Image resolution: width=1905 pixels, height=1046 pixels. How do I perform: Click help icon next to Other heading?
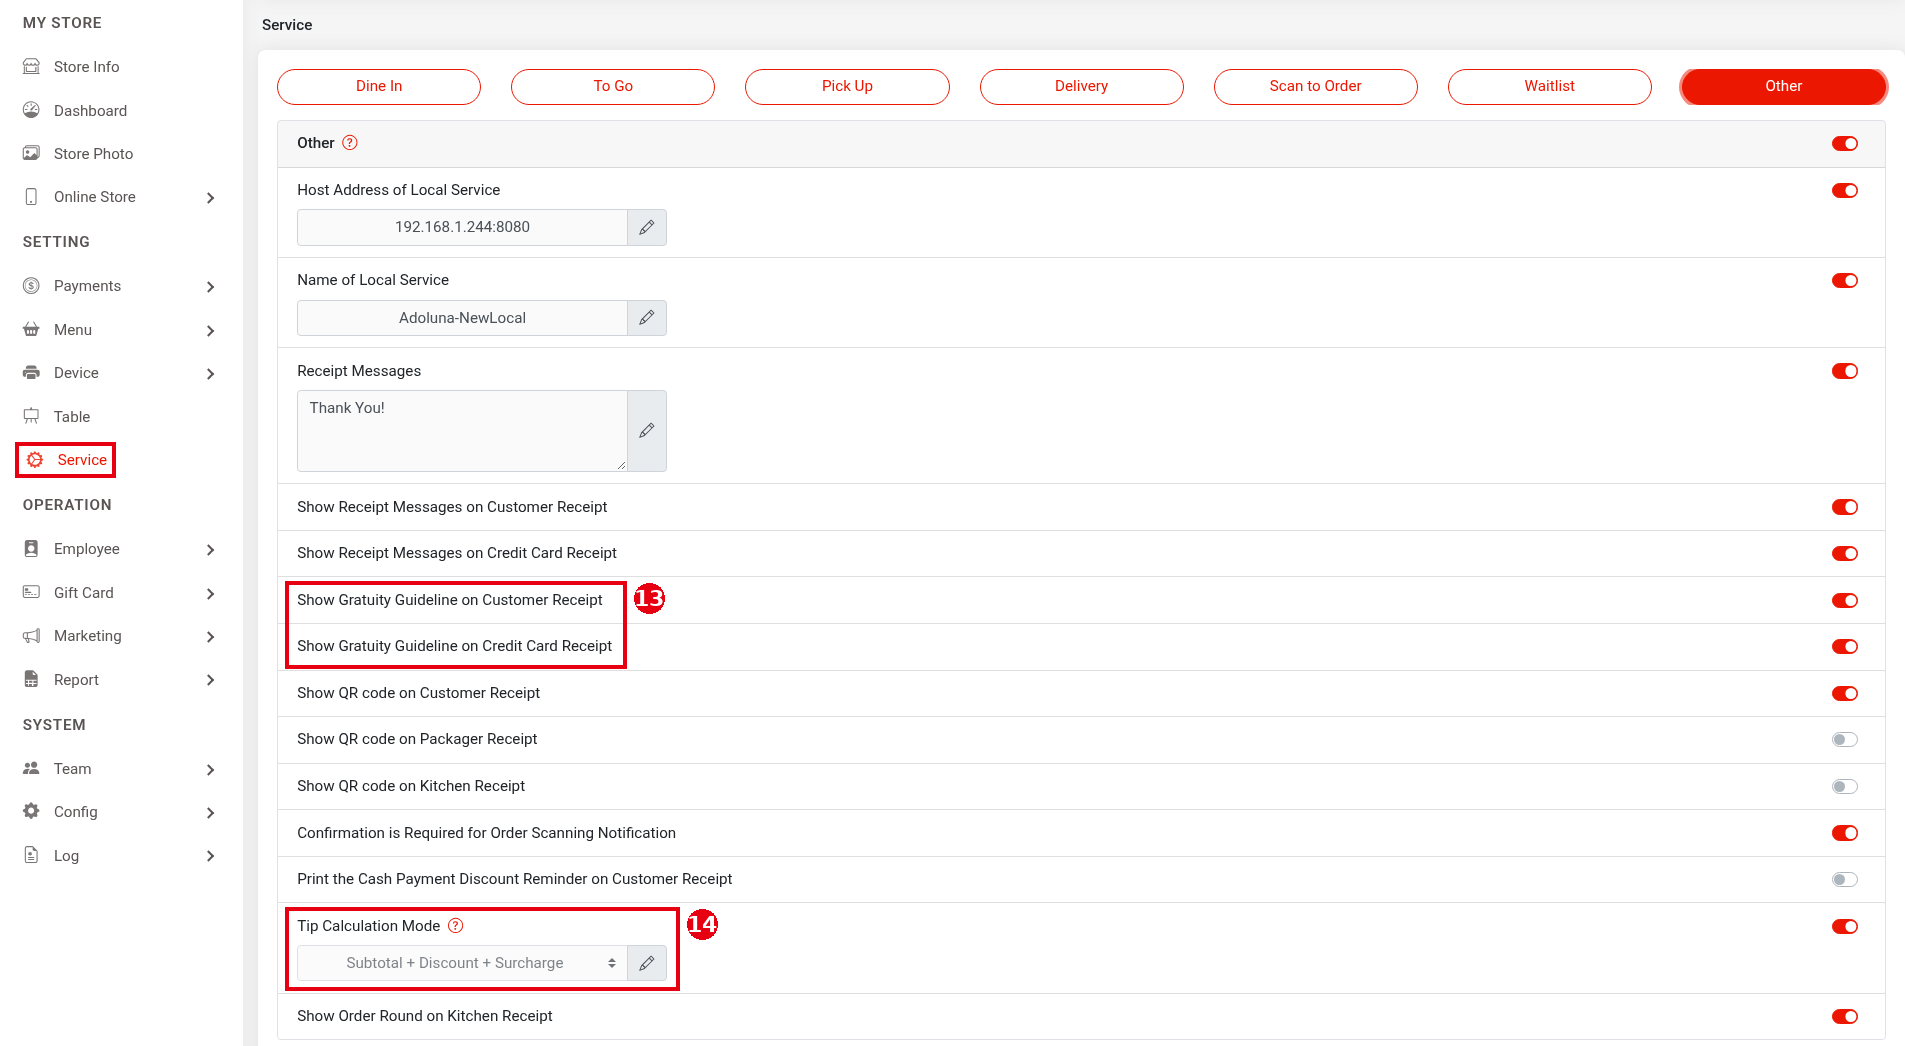(350, 143)
